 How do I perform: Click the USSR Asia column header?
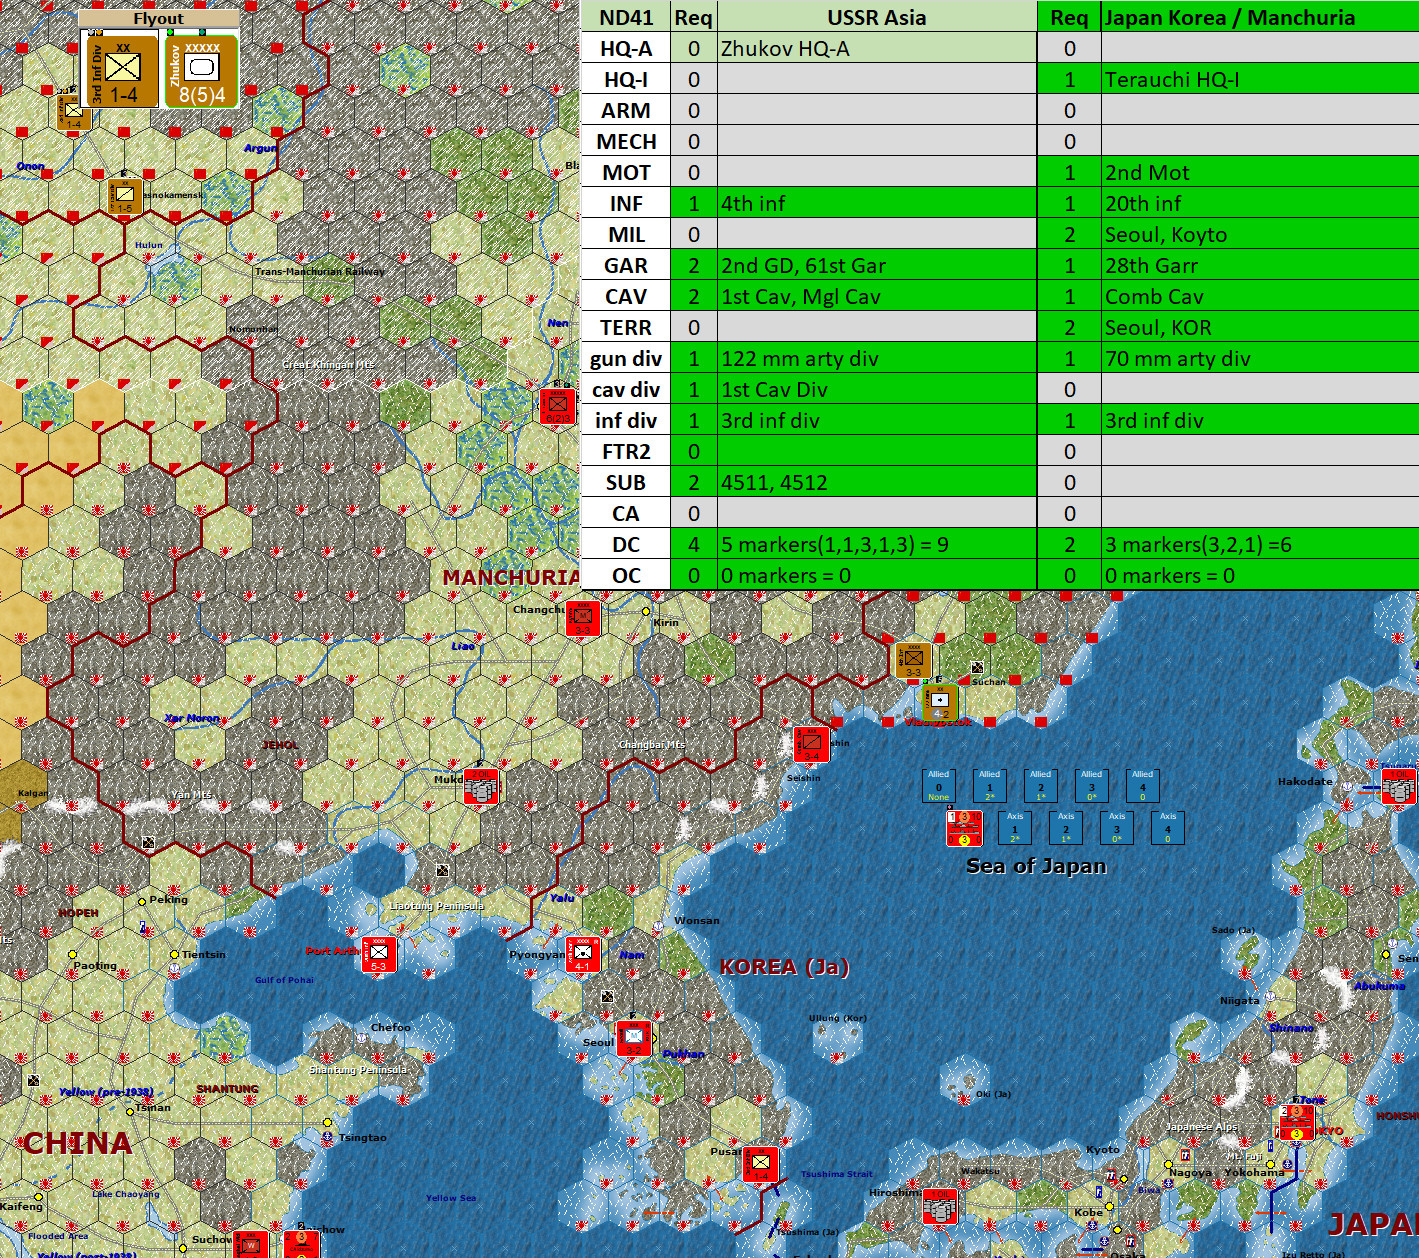point(877,17)
